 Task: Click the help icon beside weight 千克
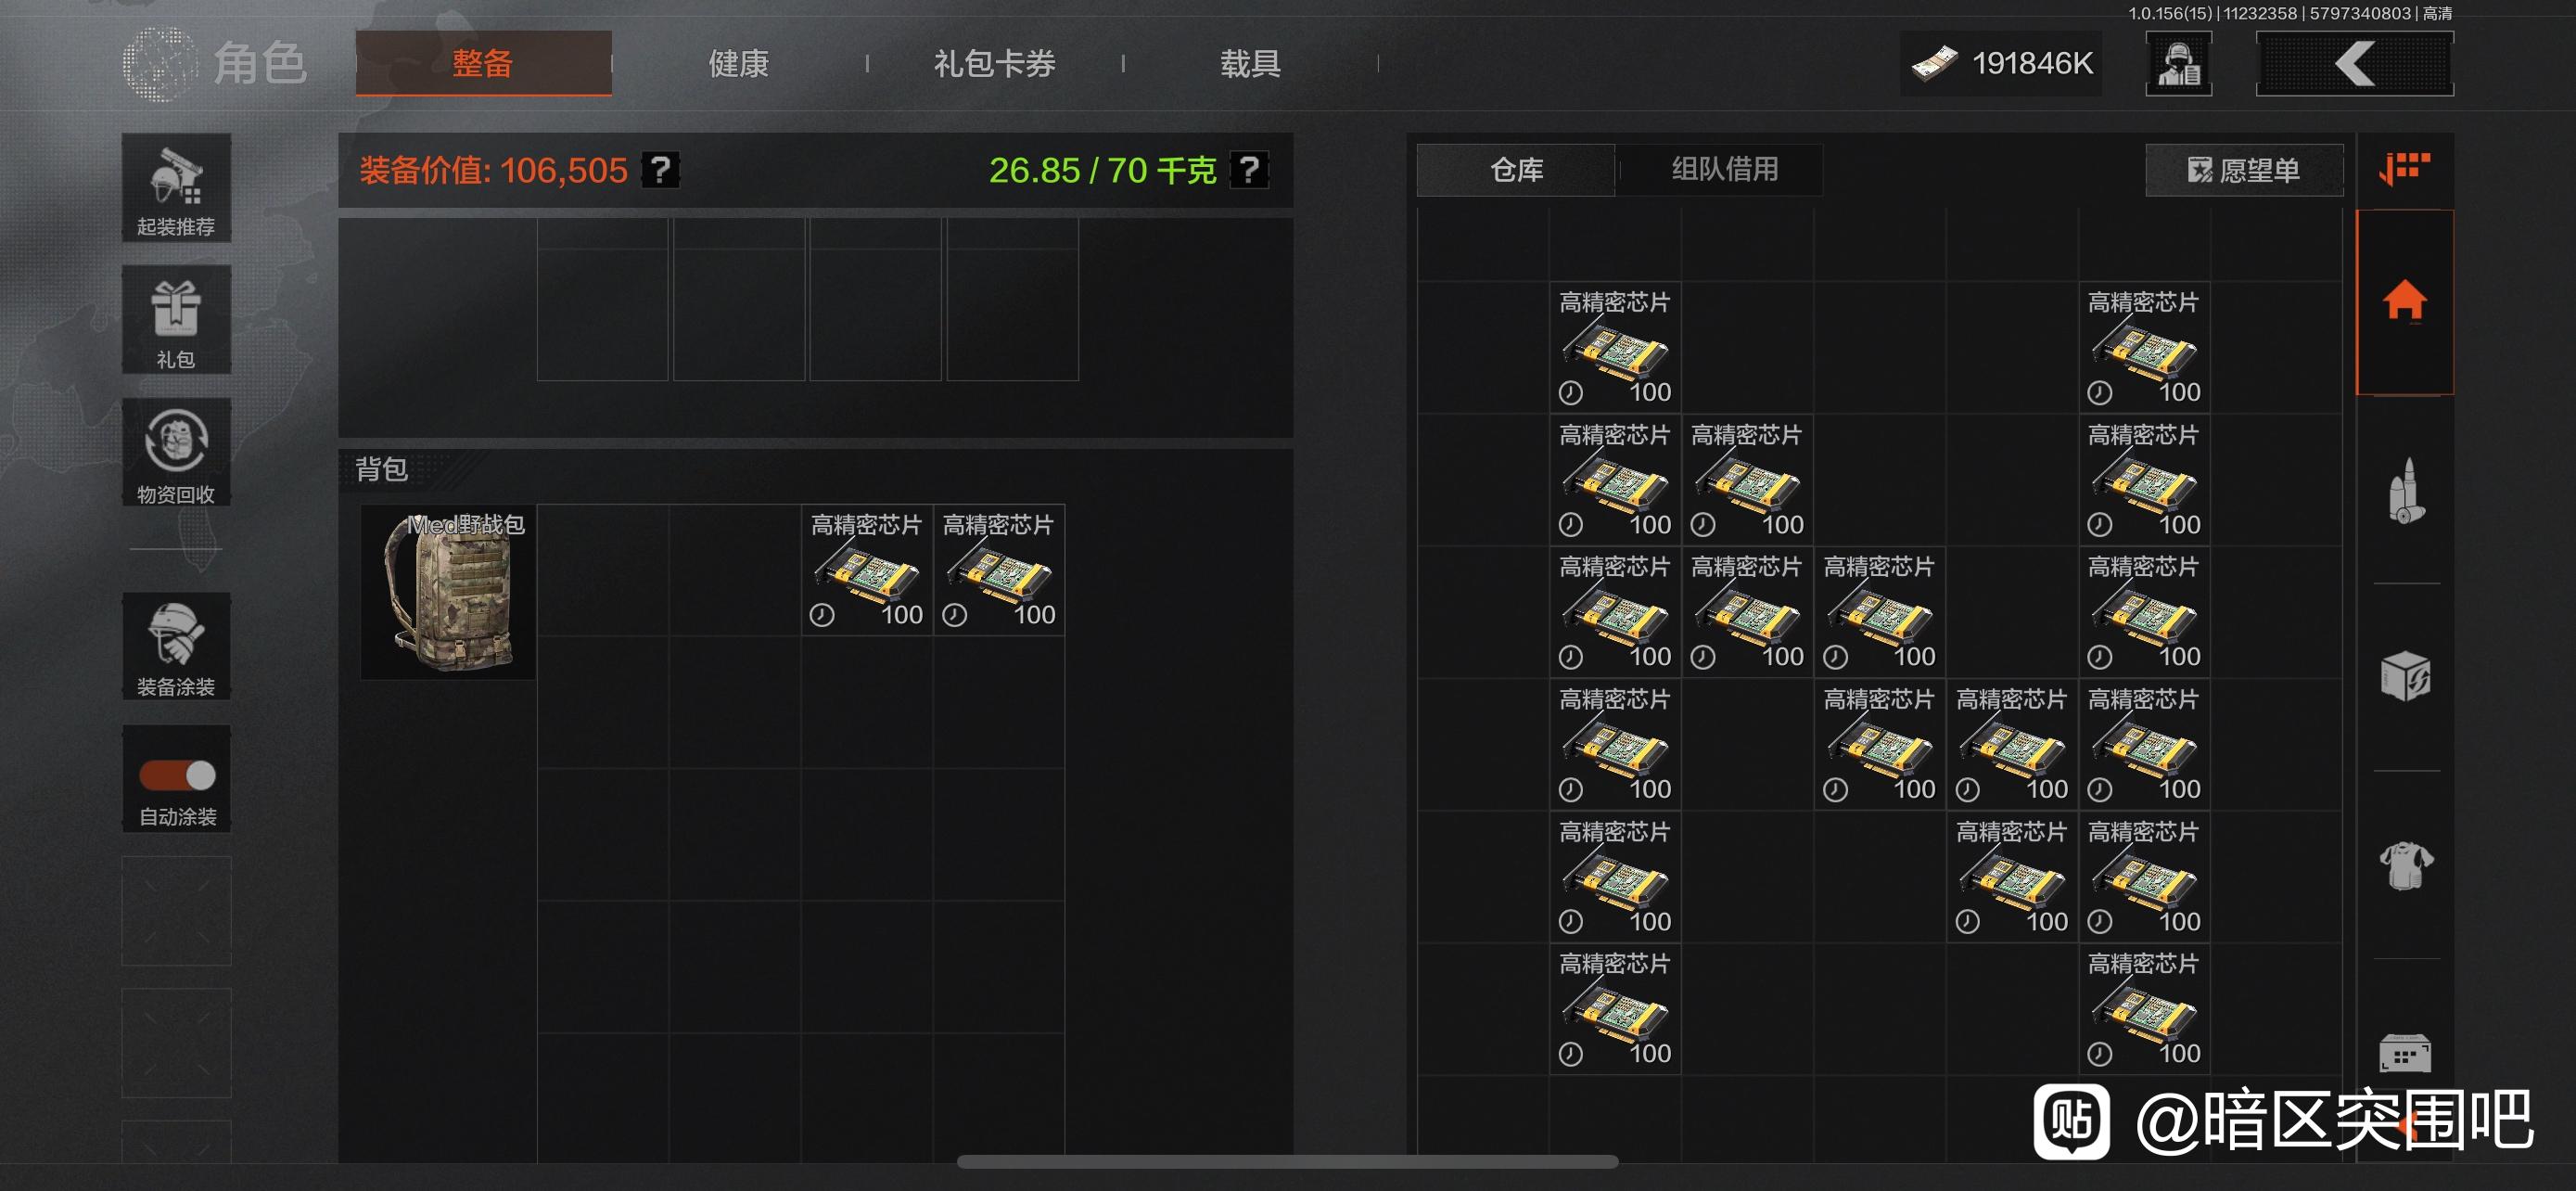tap(1249, 170)
